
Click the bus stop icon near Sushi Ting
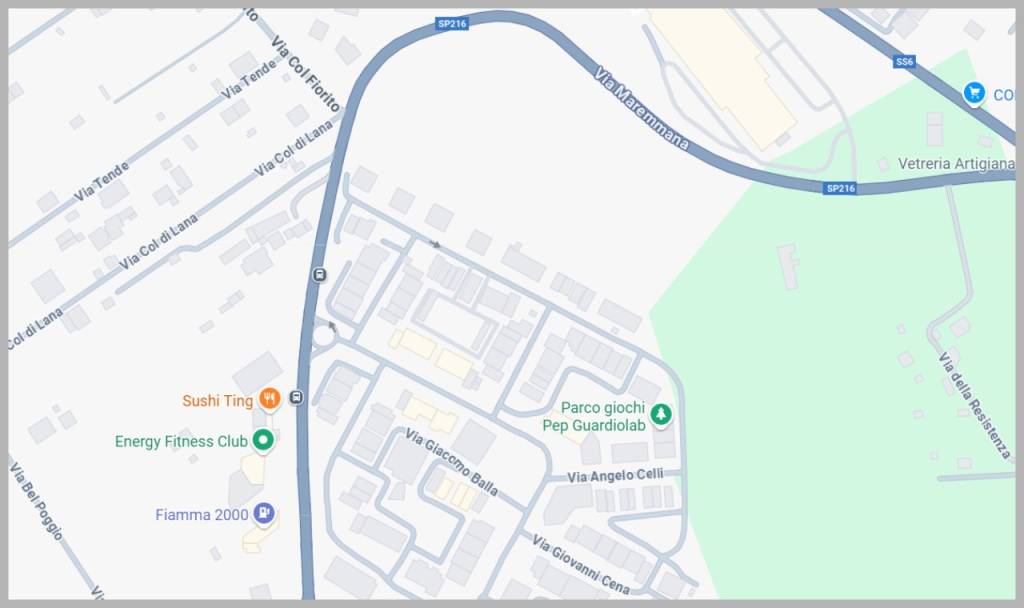point(296,397)
